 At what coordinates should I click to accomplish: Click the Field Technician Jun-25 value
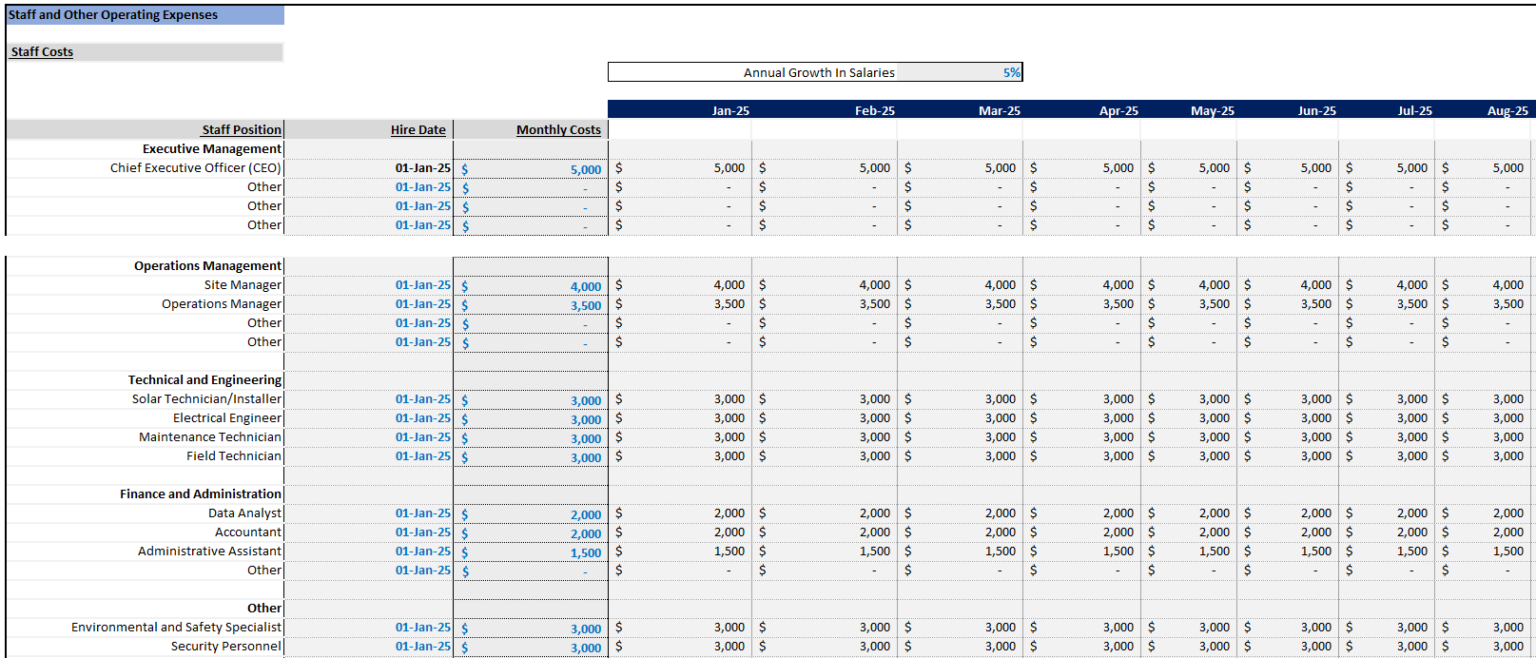tap(1289, 456)
